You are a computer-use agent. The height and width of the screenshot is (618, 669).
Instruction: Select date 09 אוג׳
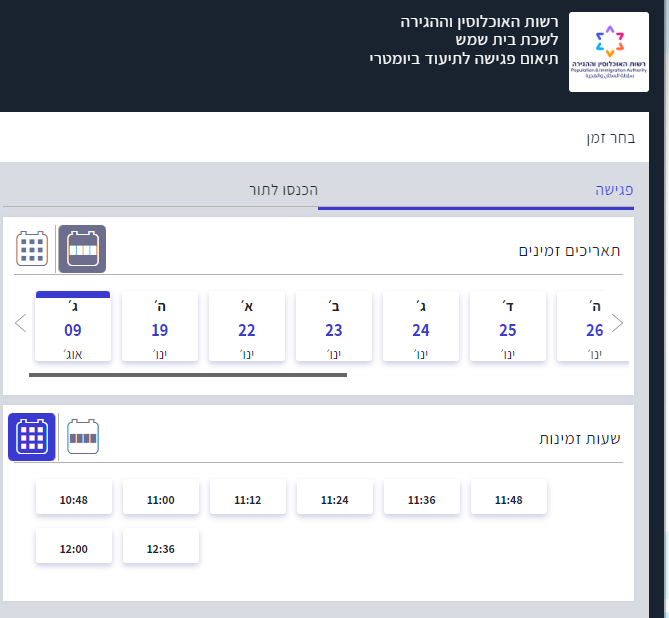click(x=73, y=327)
